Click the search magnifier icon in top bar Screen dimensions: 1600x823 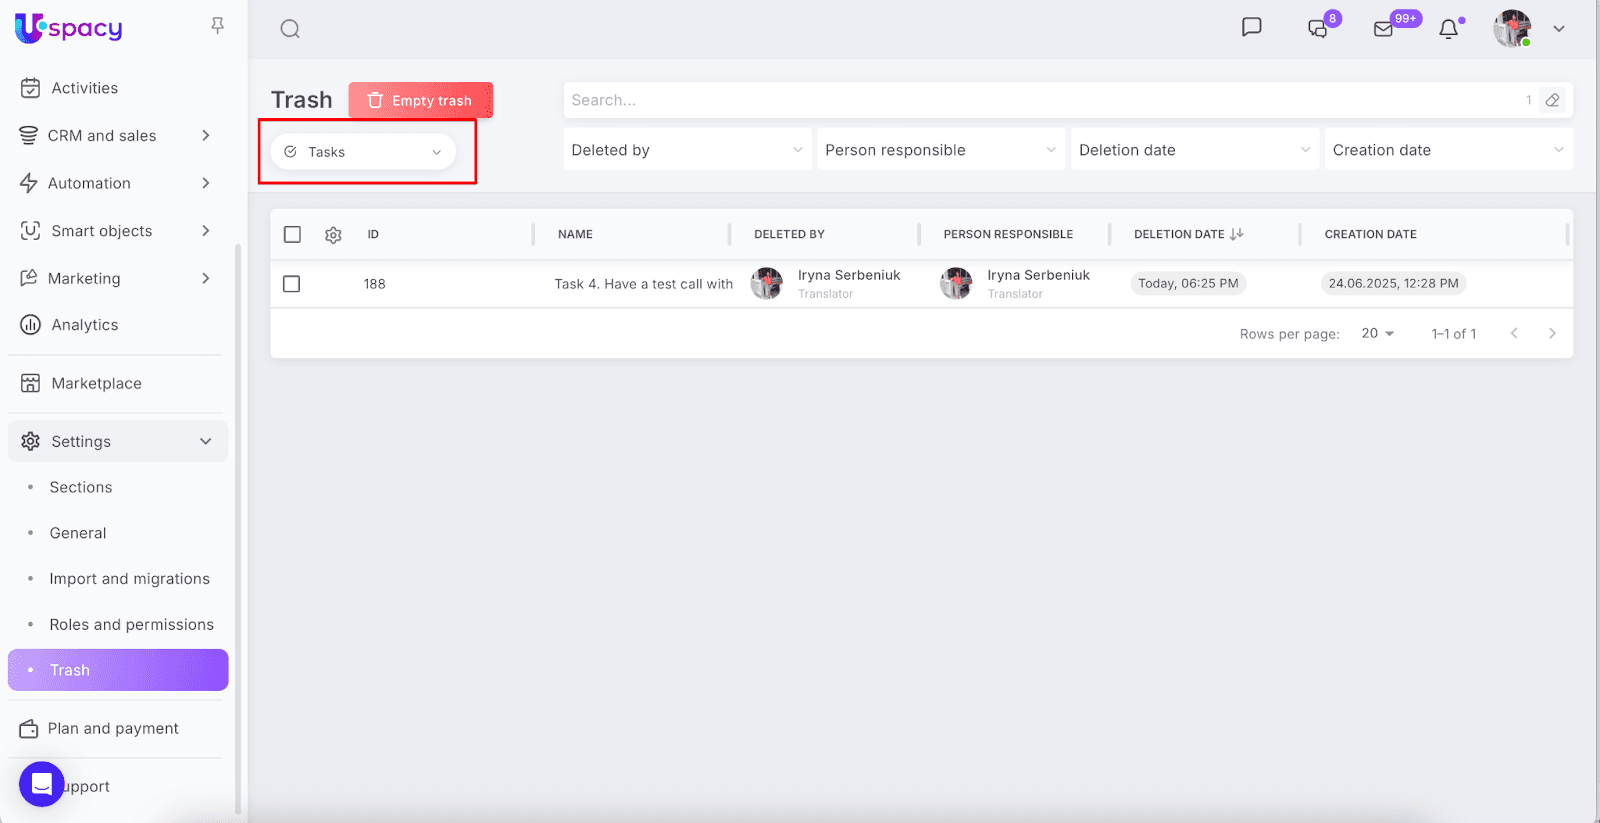click(290, 29)
